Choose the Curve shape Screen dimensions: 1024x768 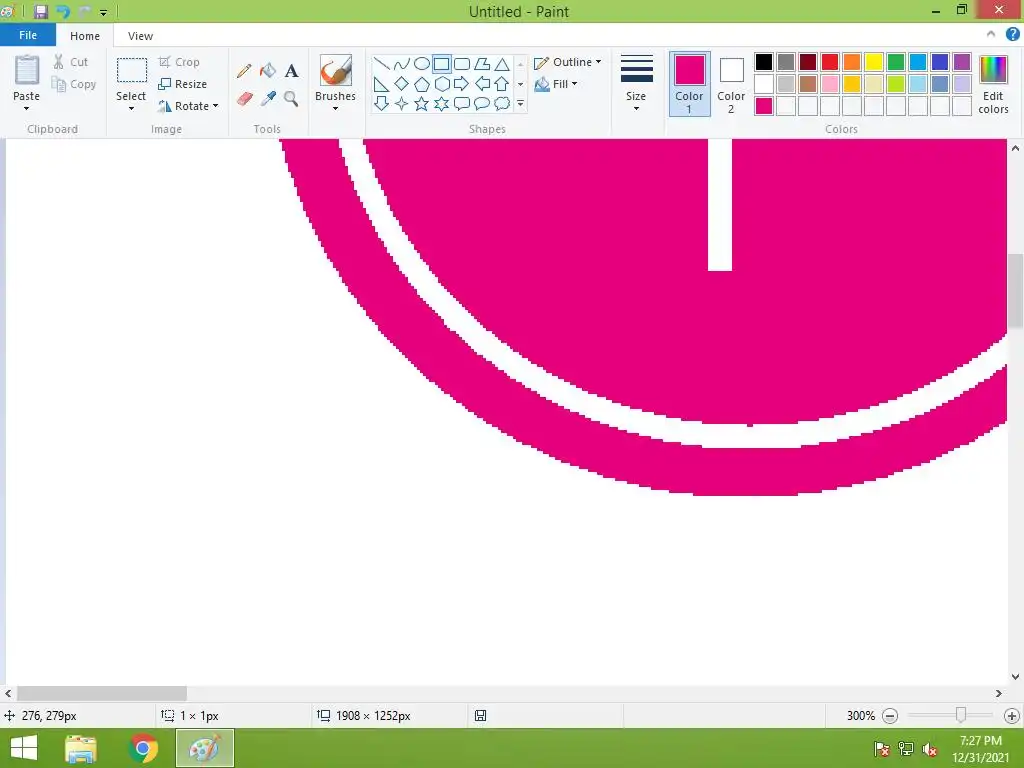(402, 63)
